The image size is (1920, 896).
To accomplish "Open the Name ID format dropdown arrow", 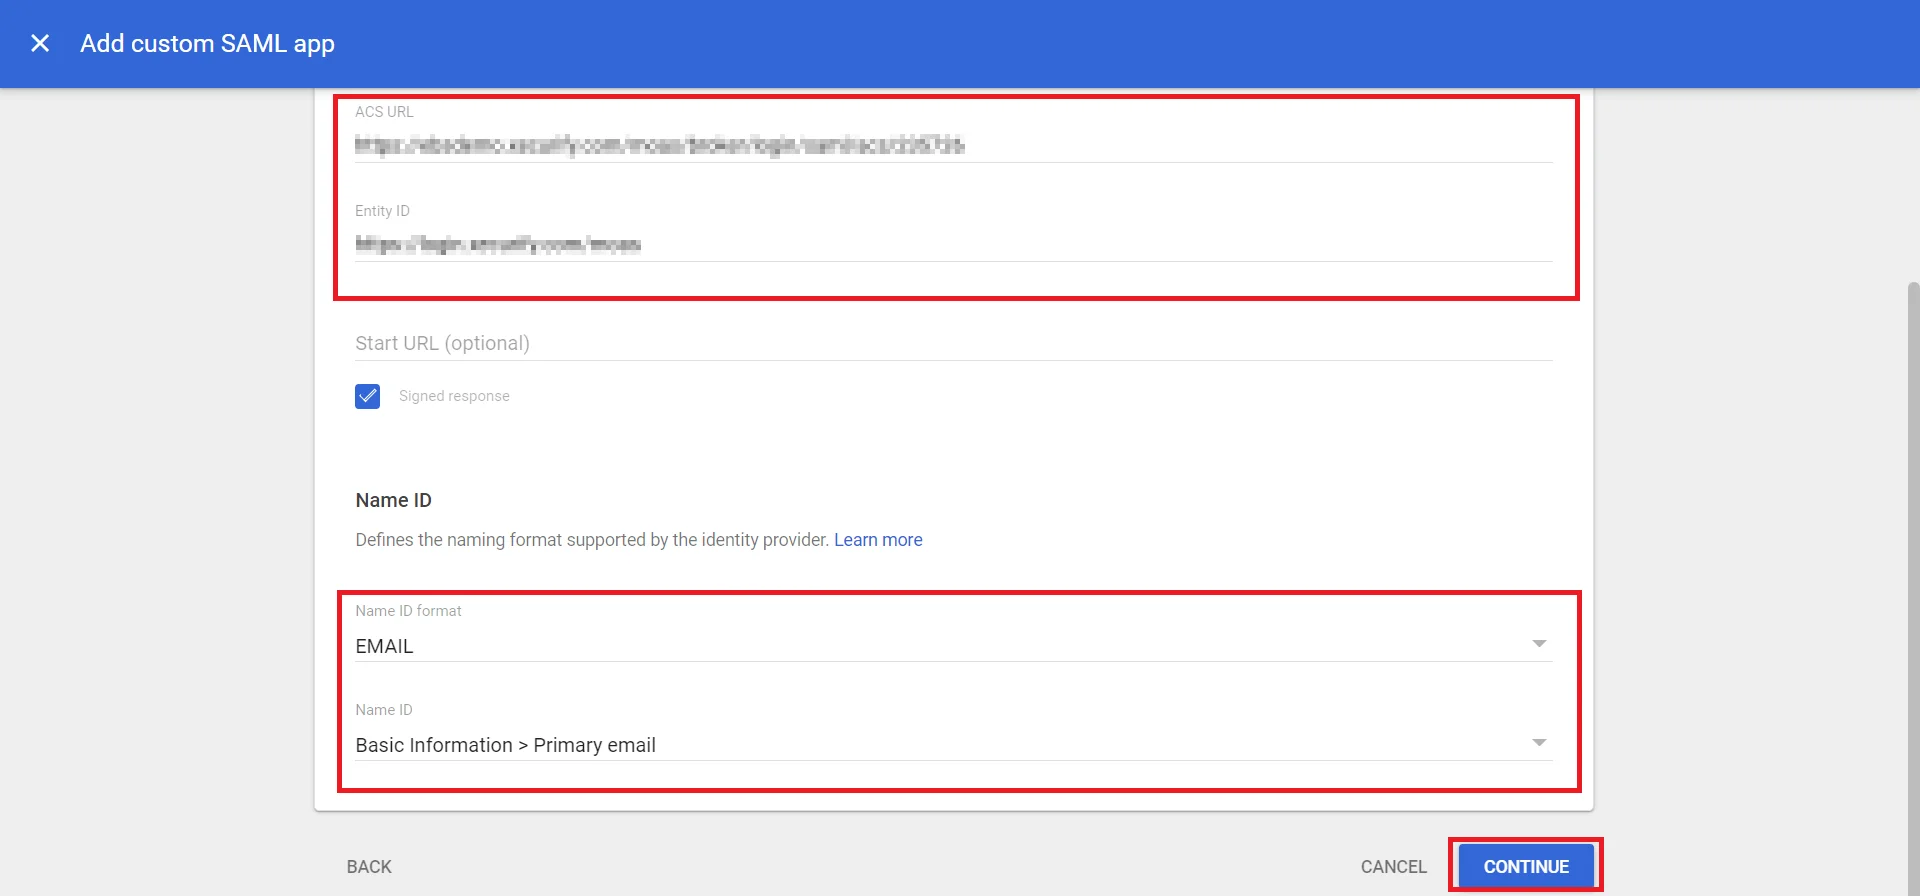I will [x=1540, y=643].
